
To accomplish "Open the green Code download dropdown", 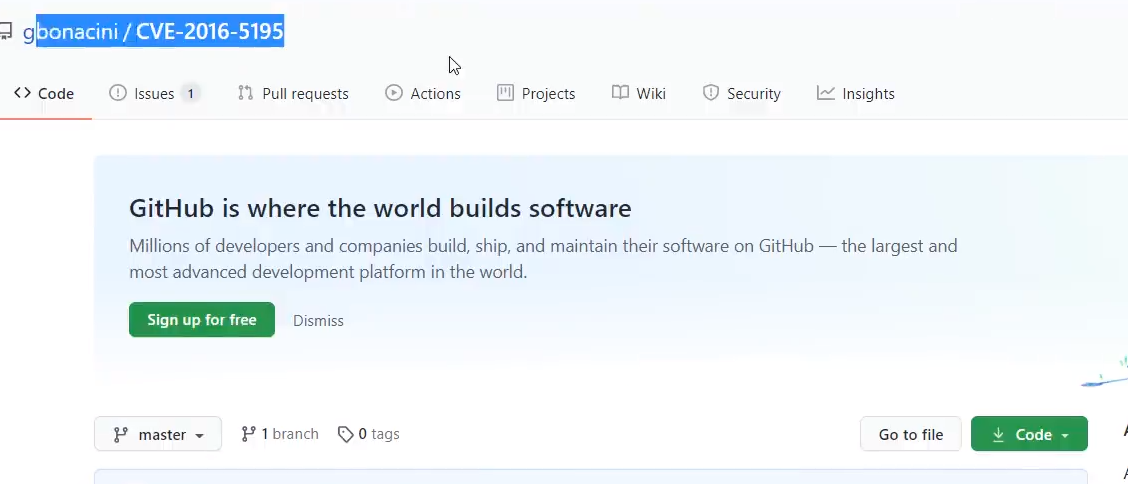I will (1029, 434).
